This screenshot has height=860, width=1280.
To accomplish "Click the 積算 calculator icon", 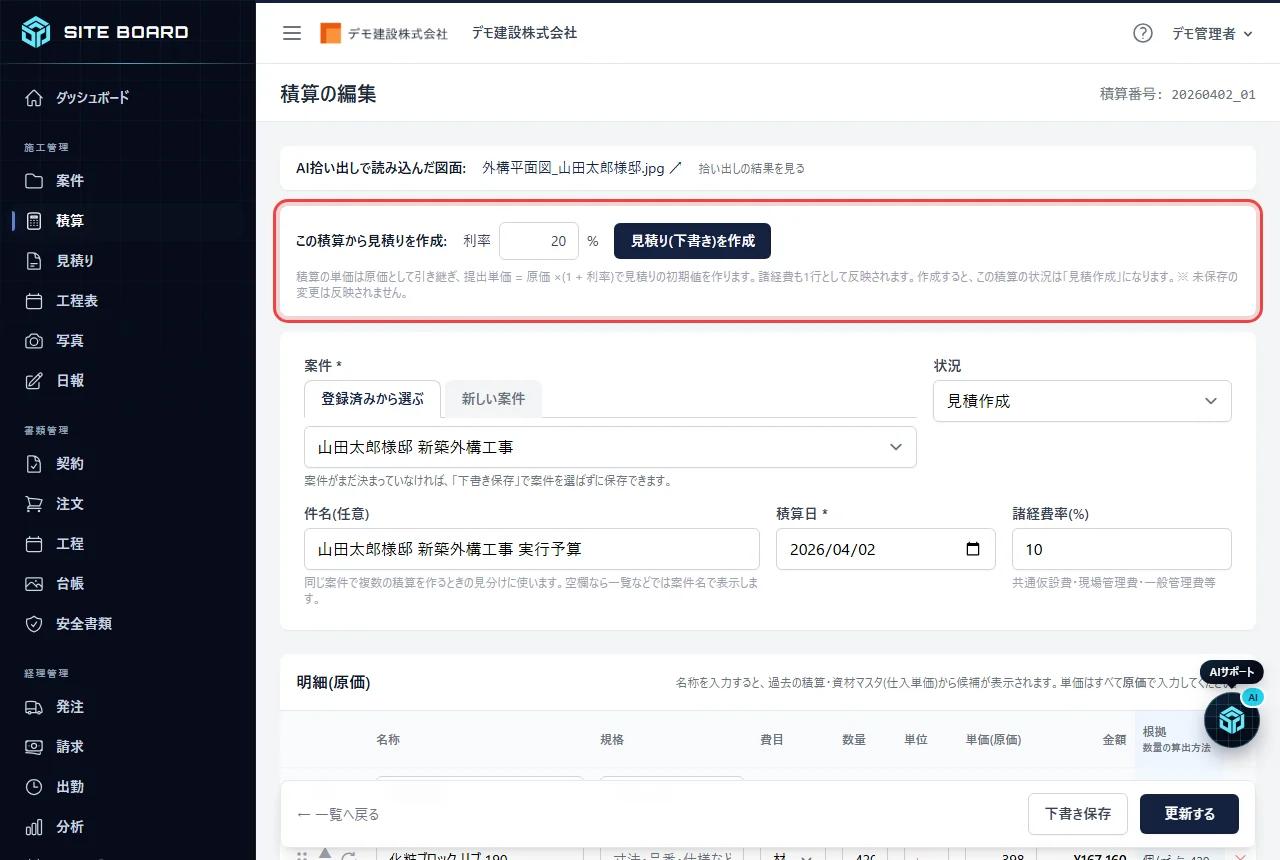I will [34, 221].
